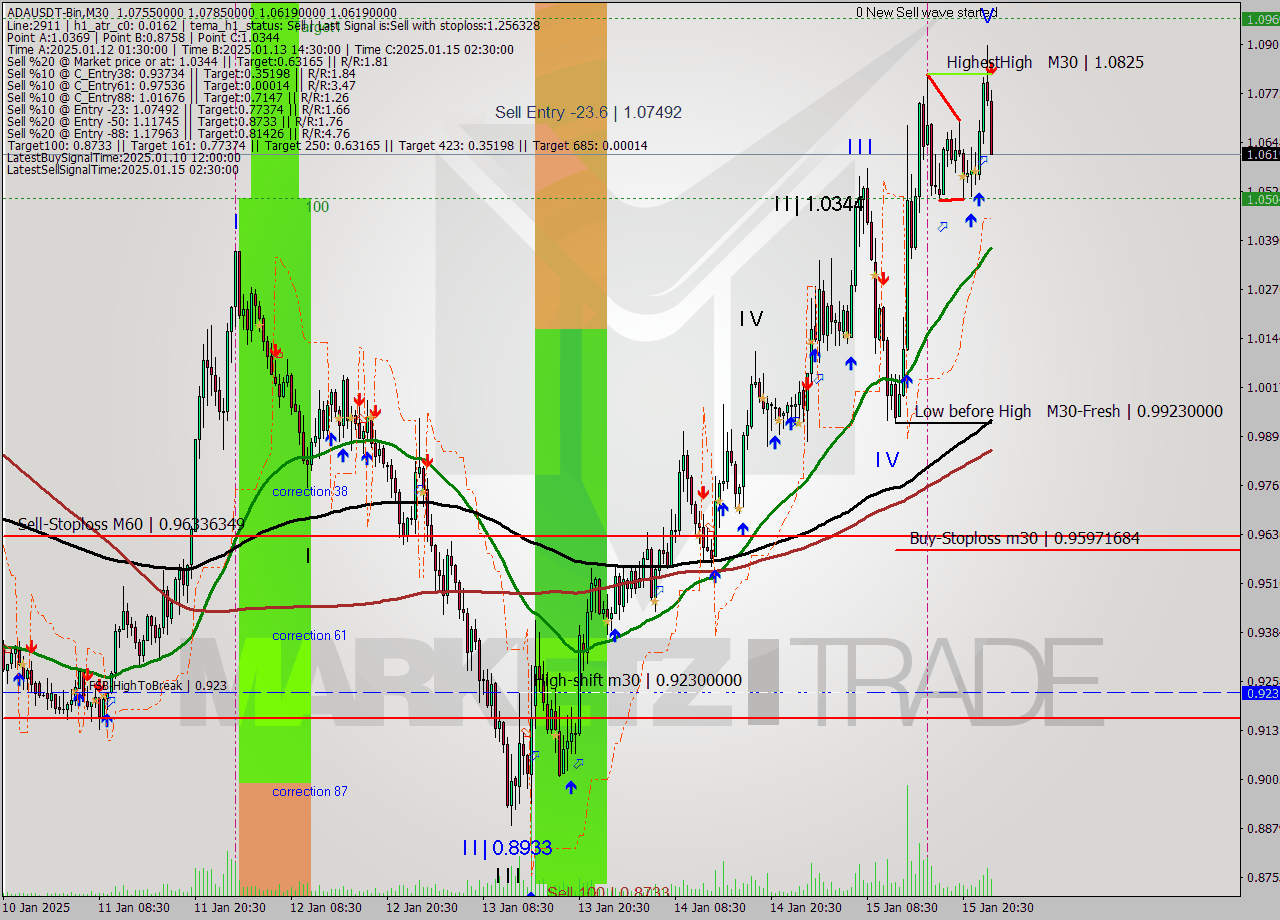Select the 'correction 61' label
The height and width of the screenshot is (920, 1280).
coord(310,635)
